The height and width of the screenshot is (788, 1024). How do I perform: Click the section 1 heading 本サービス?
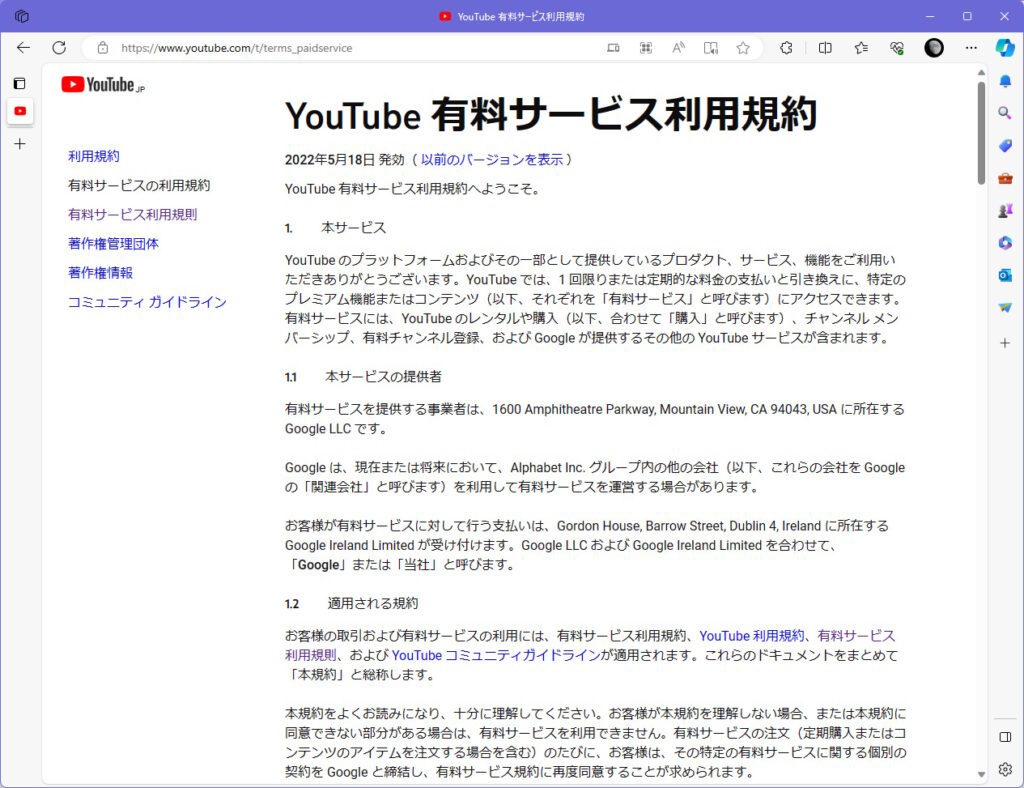[354, 228]
